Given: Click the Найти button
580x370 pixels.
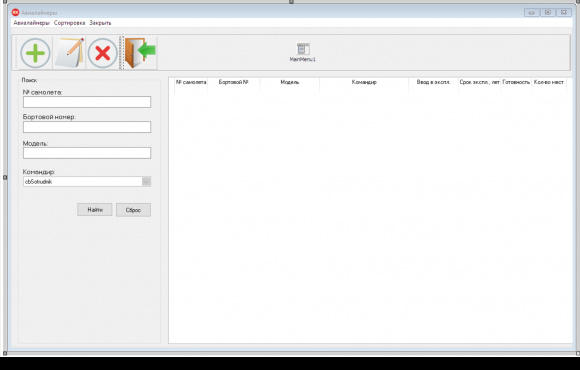Looking at the screenshot, I should pyautogui.click(x=95, y=210).
